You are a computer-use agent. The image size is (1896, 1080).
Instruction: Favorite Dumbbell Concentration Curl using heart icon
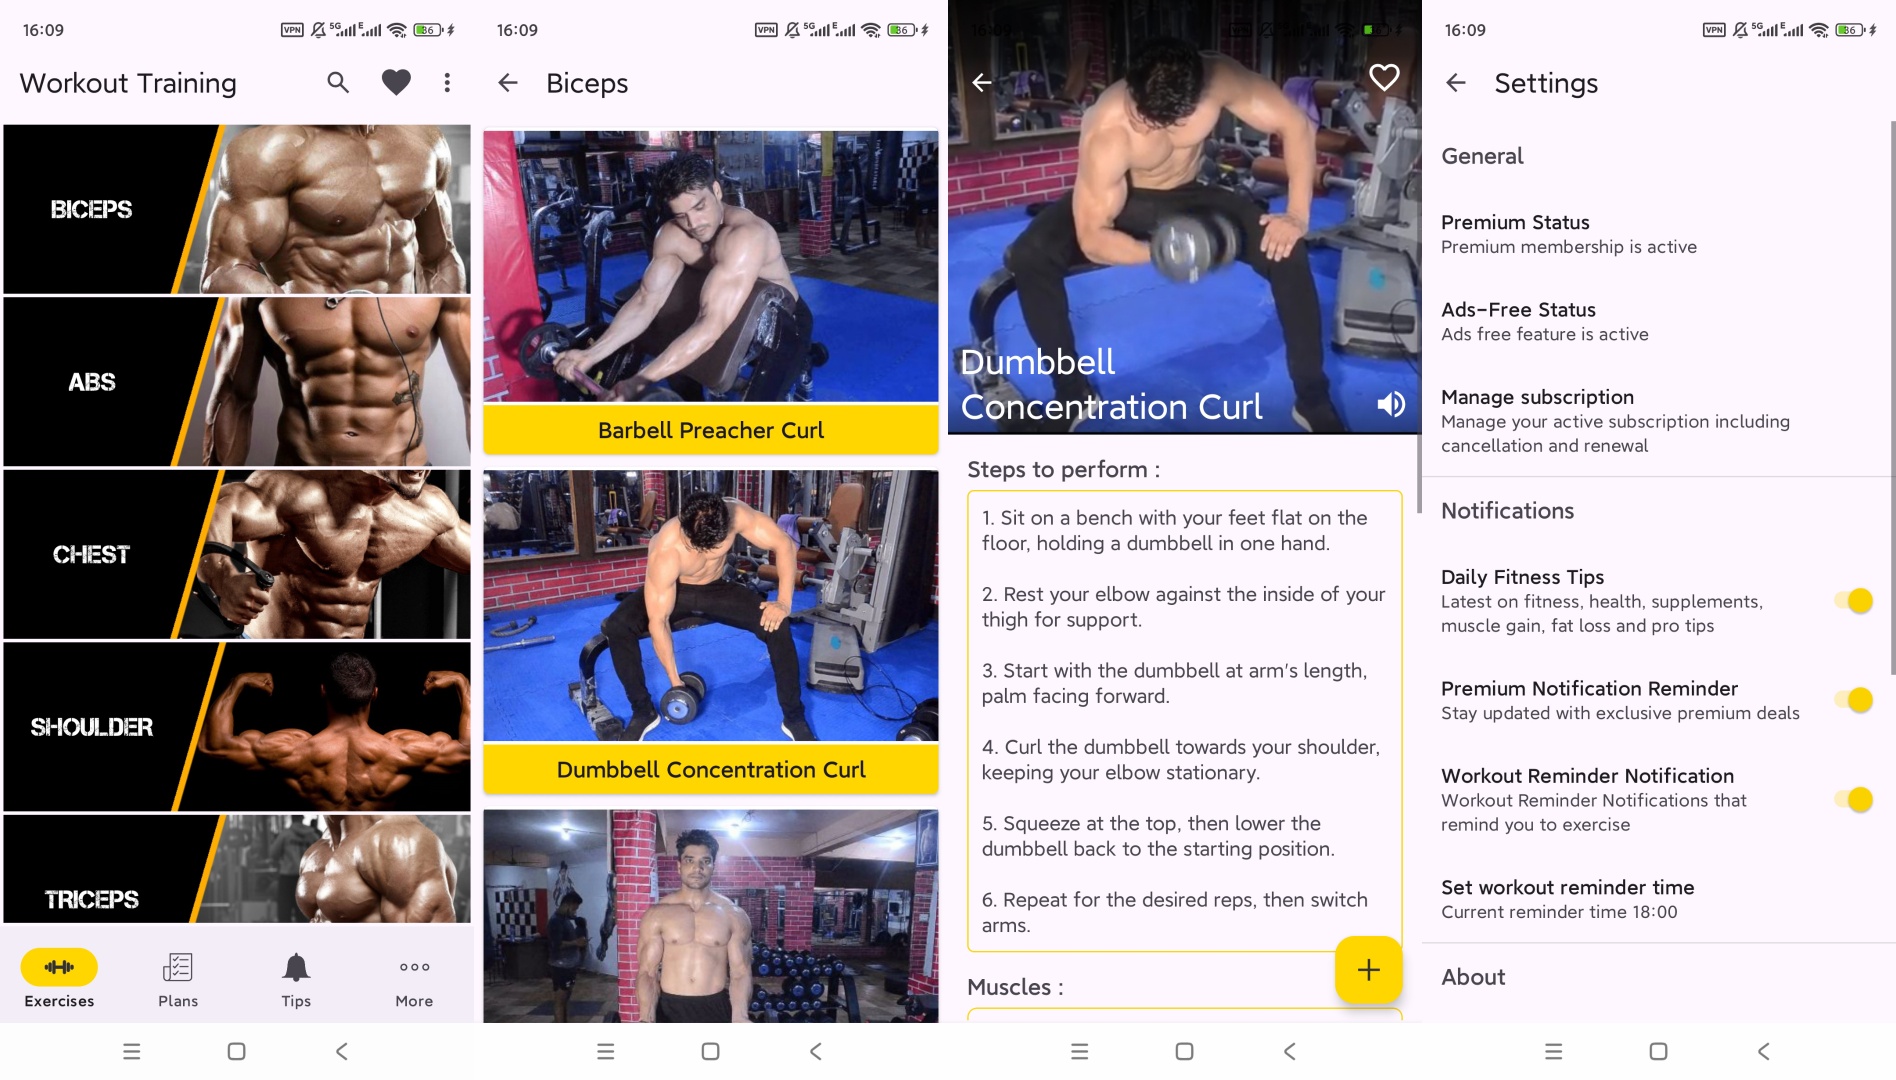1384,76
